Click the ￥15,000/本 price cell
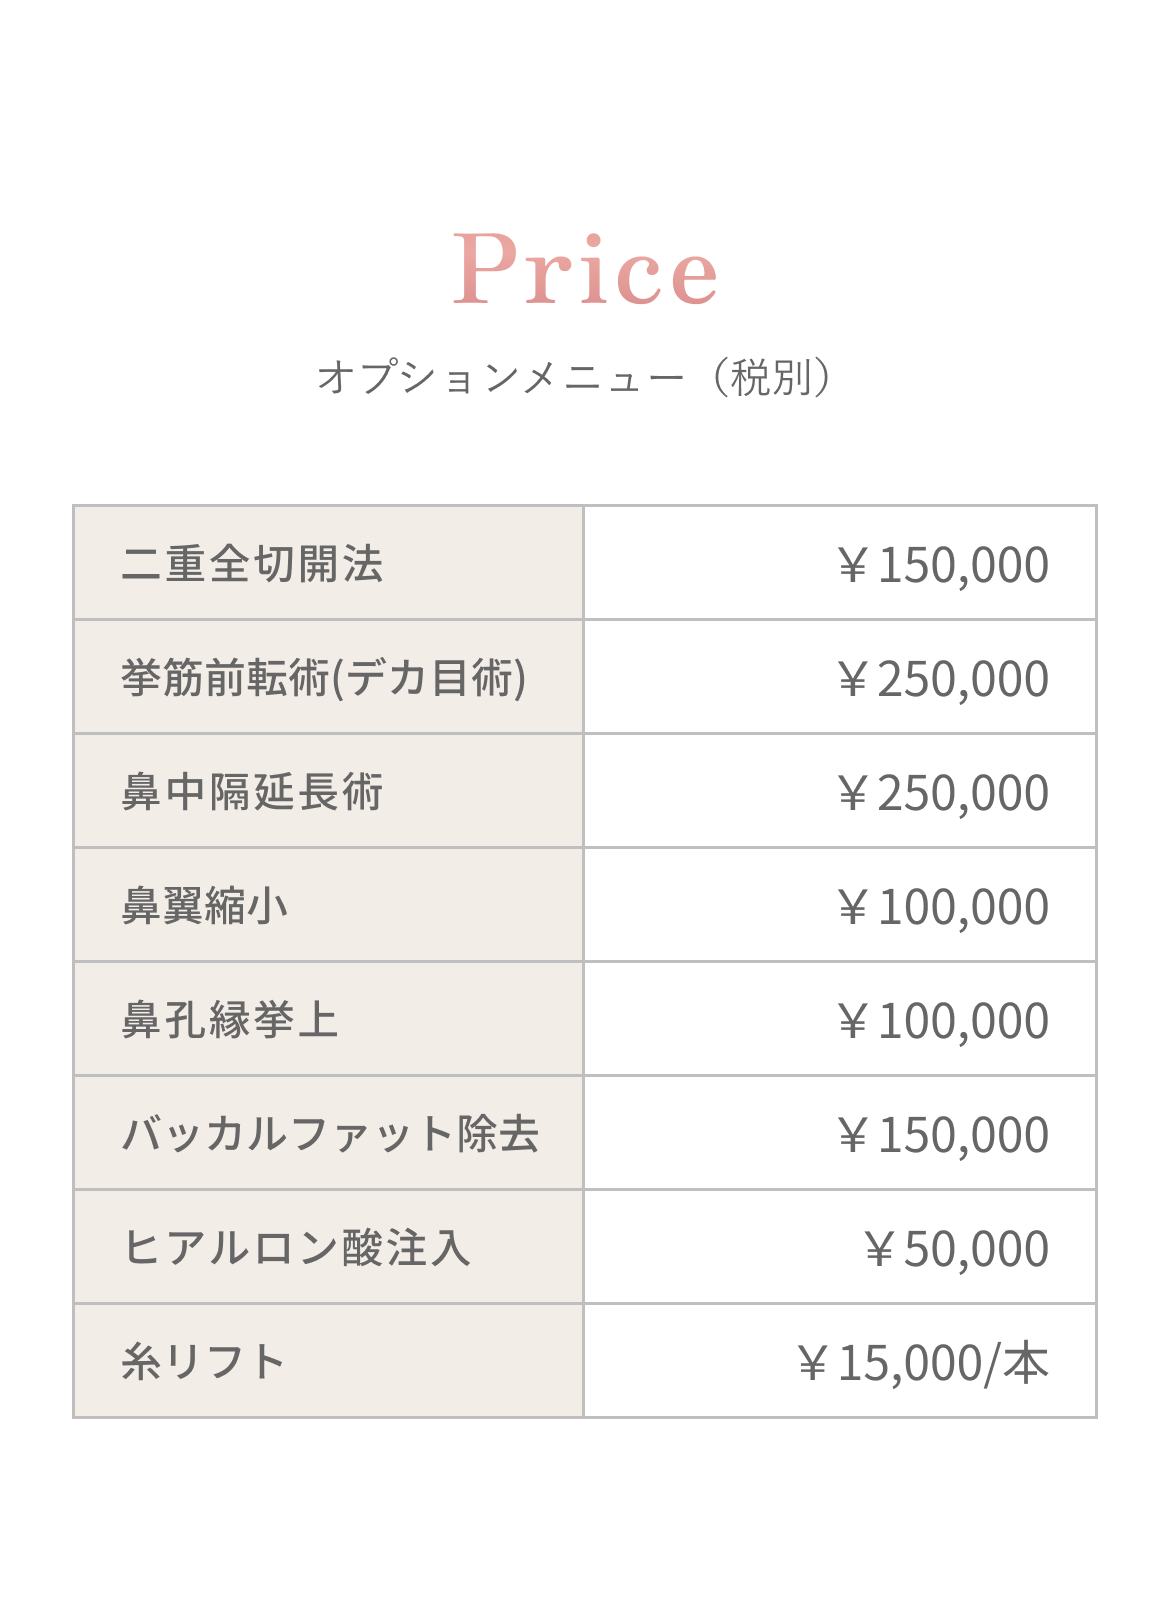Viewport: 1170px width, 1611px height. [922, 1363]
